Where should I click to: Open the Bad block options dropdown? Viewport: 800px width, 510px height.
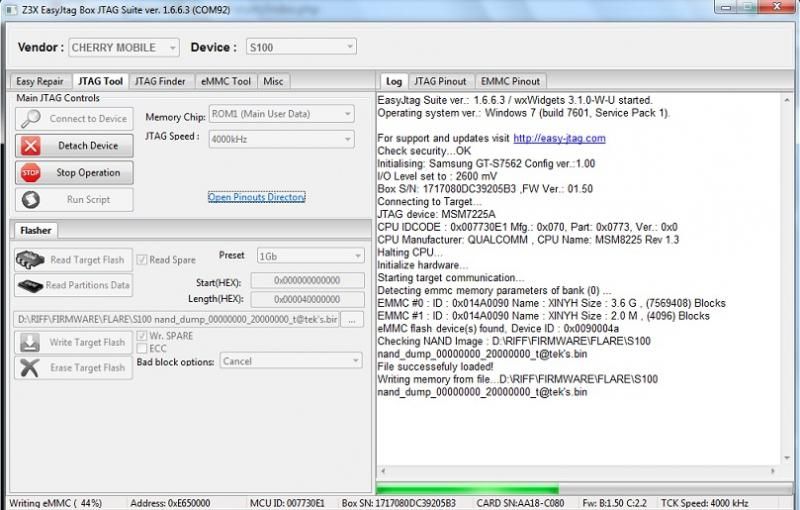point(290,361)
